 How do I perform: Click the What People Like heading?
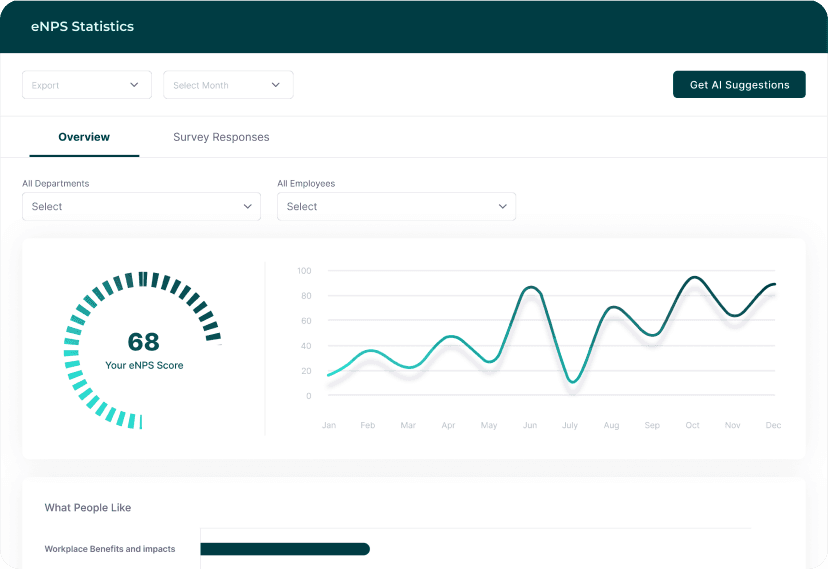(x=88, y=508)
